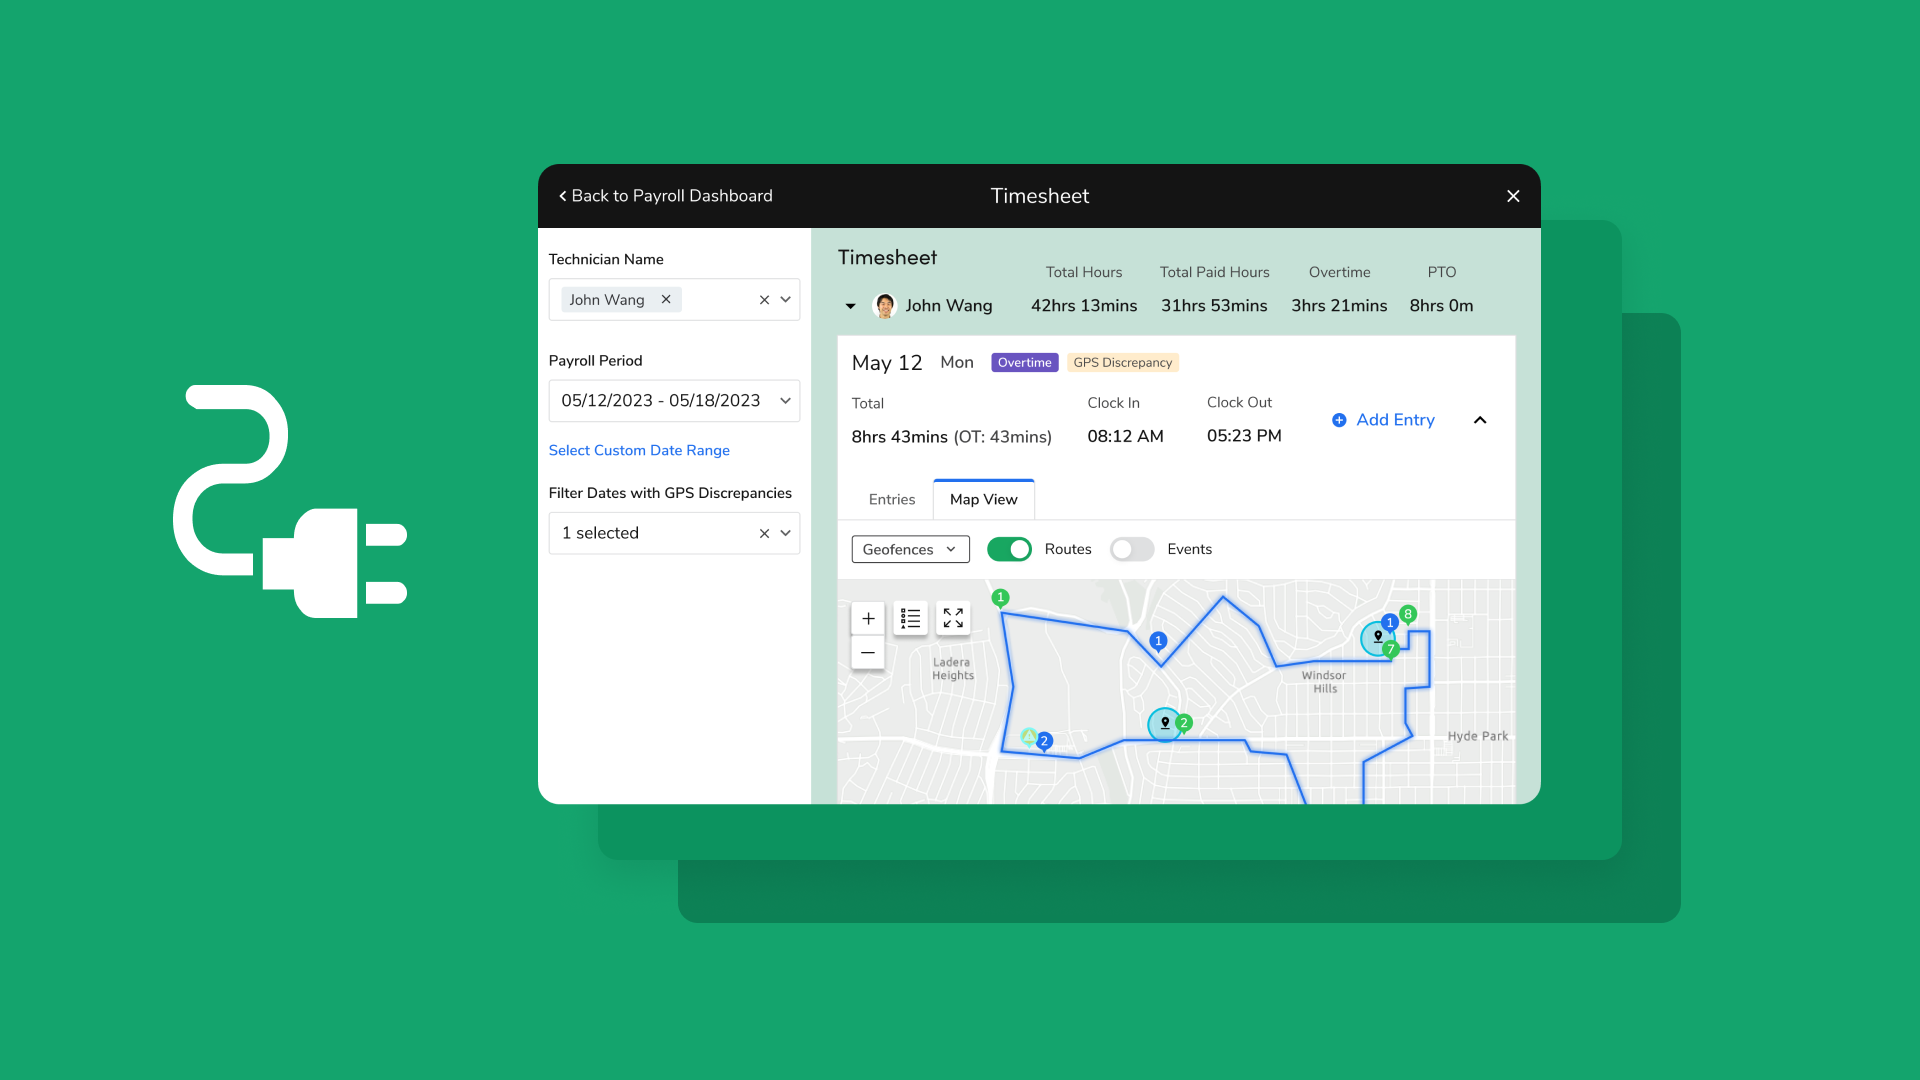This screenshot has width=1920, height=1080.
Task: Disable the Routes toggle
Action: point(1009,549)
